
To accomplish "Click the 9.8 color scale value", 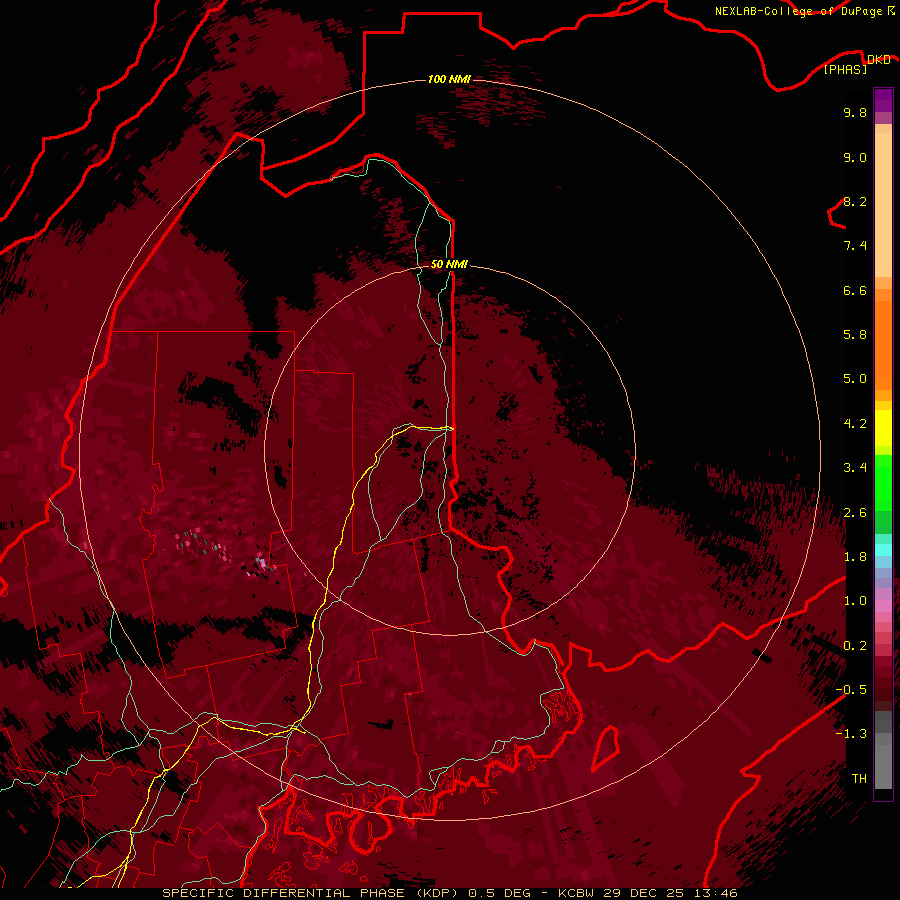I will click(x=855, y=112).
